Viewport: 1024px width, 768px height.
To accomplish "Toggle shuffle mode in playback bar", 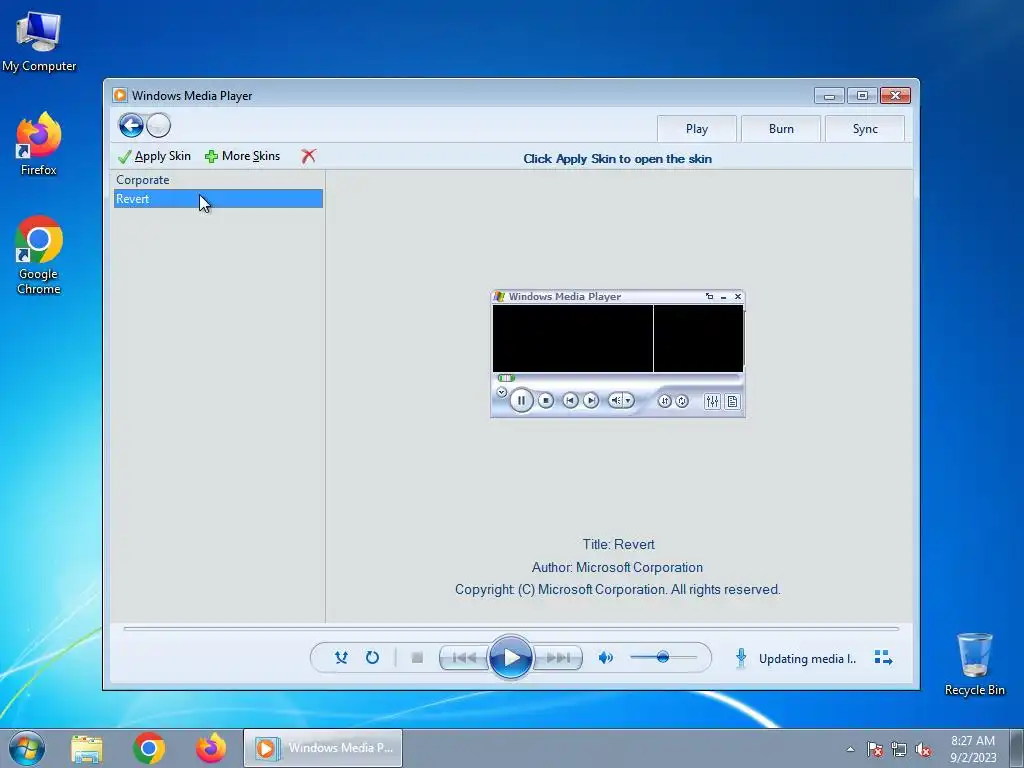I will pyautogui.click(x=341, y=658).
